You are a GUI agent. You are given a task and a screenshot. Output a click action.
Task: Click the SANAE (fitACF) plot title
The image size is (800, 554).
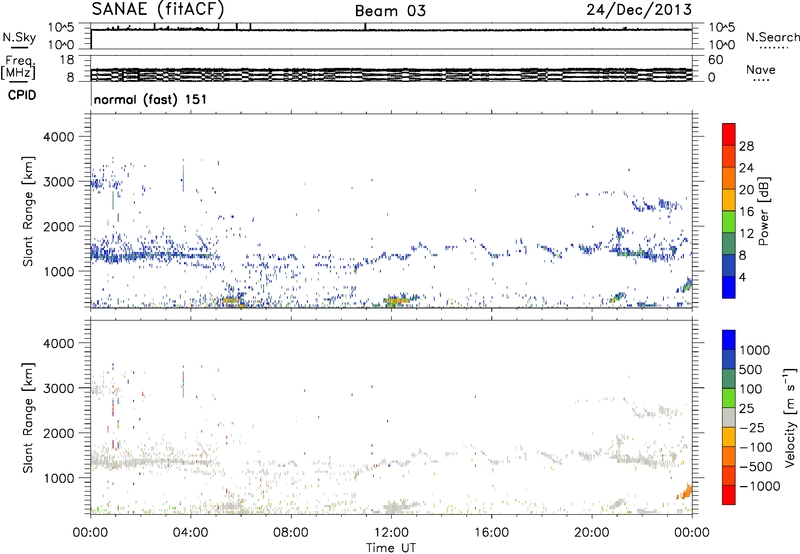pos(158,9)
